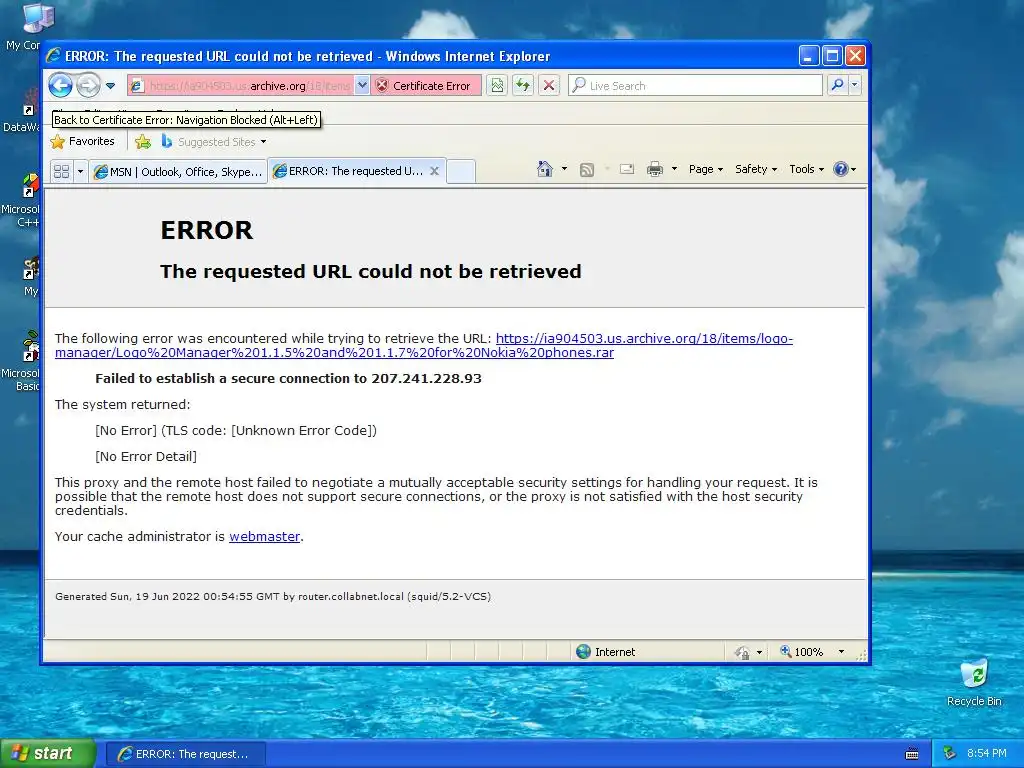This screenshot has width=1024, height=768.
Task: Click the Certificate Error security badge
Action: 426,86
